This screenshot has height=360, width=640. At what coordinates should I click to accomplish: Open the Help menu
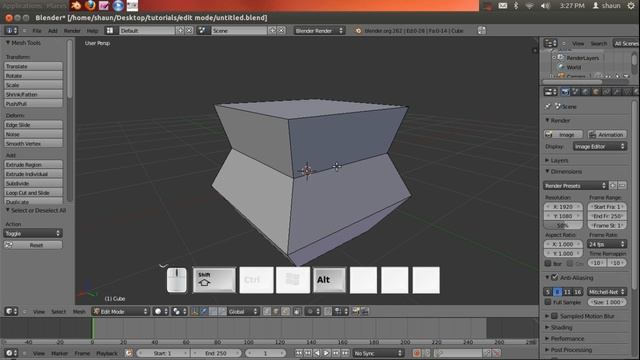click(x=92, y=31)
